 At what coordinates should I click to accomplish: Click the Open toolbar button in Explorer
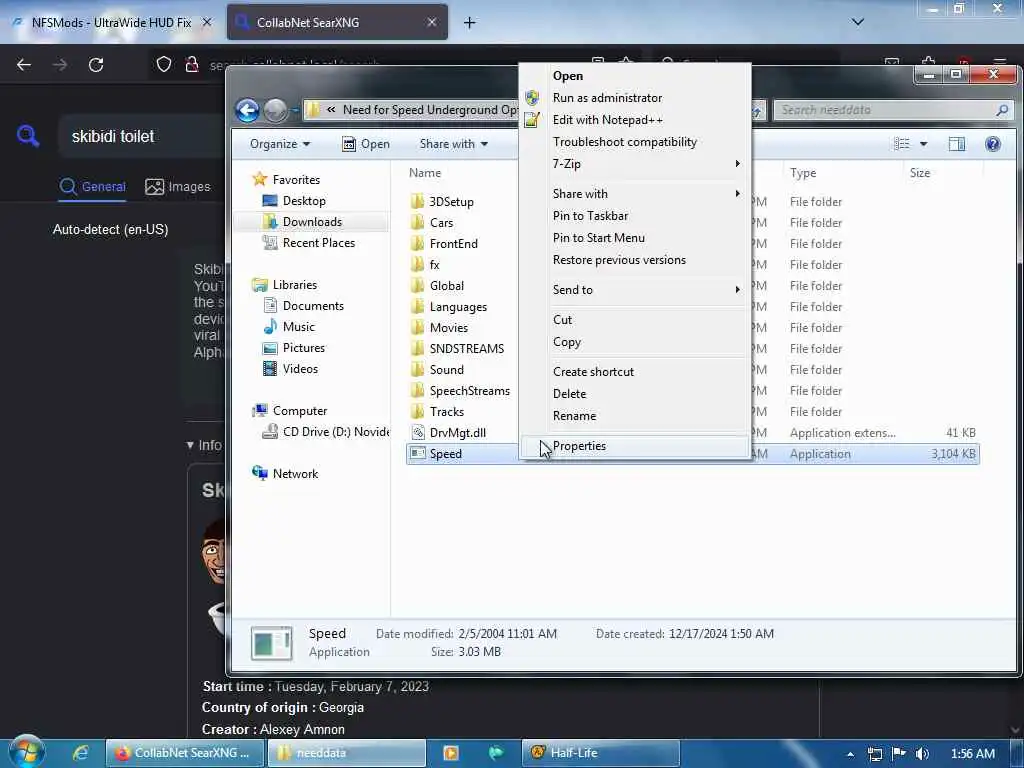(x=366, y=144)
